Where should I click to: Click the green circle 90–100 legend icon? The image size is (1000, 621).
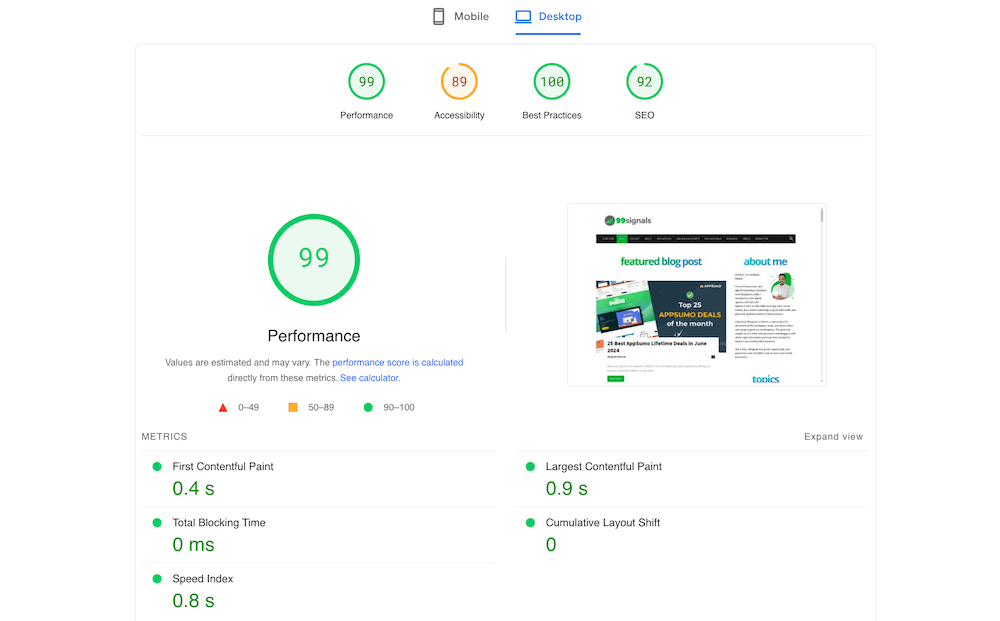(x=368, y=408)
